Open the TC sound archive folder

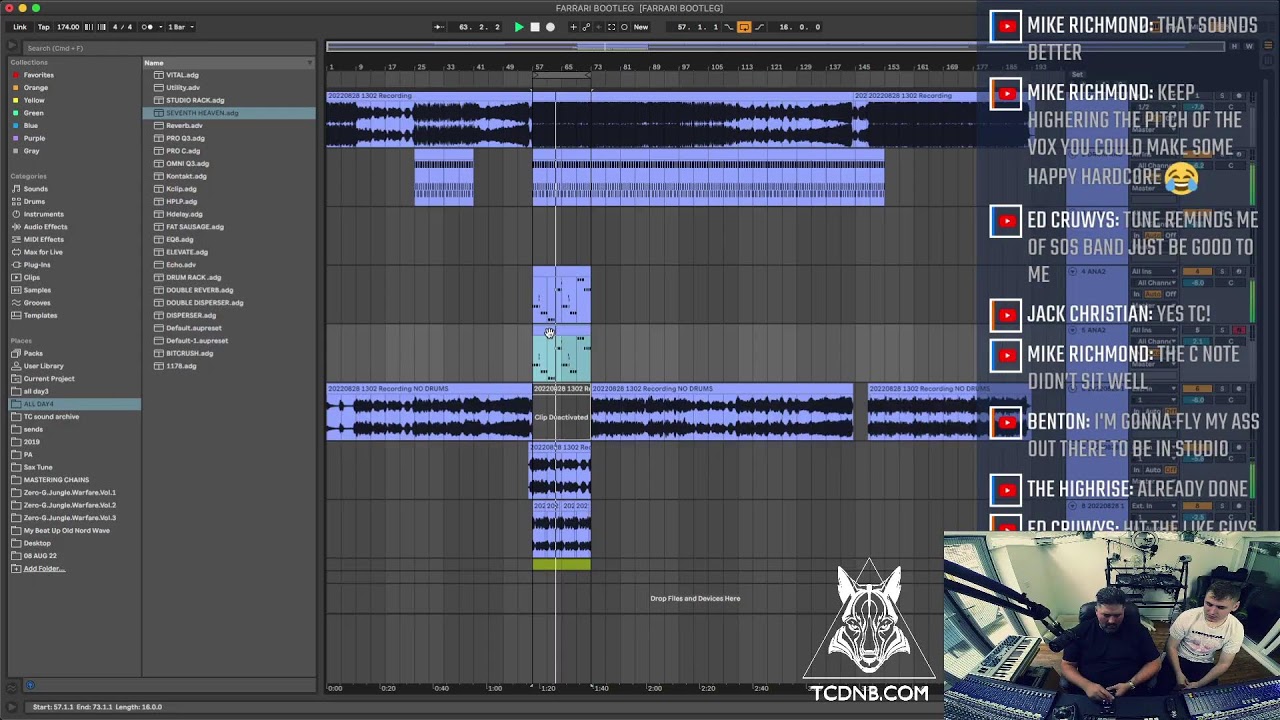[51, 417]
